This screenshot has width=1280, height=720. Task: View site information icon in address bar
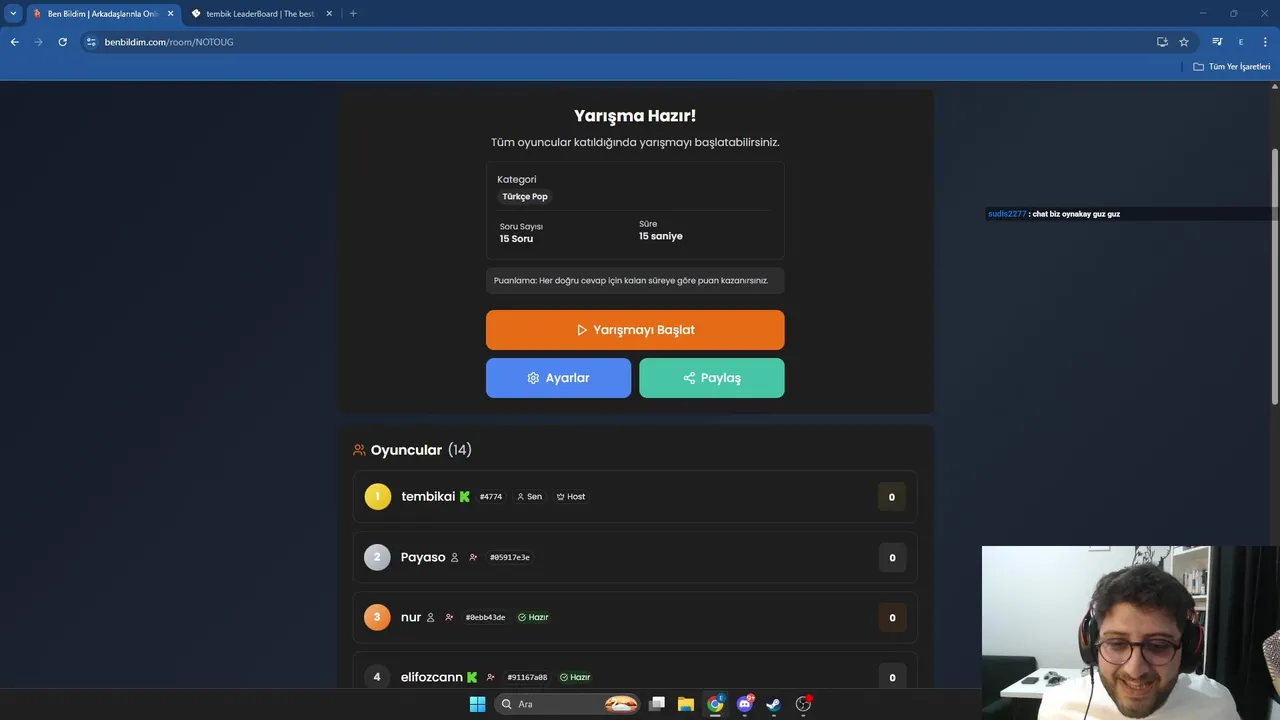(91, 42)
